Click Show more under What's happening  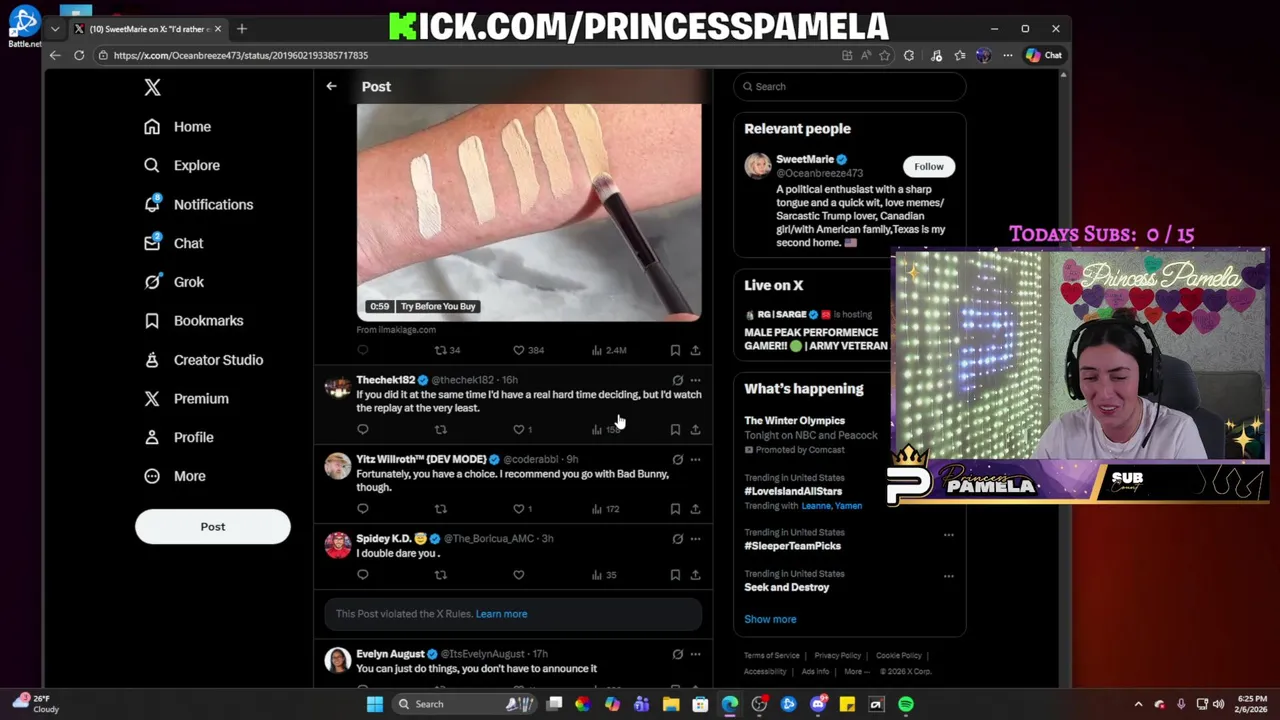[x=770, y=619]
